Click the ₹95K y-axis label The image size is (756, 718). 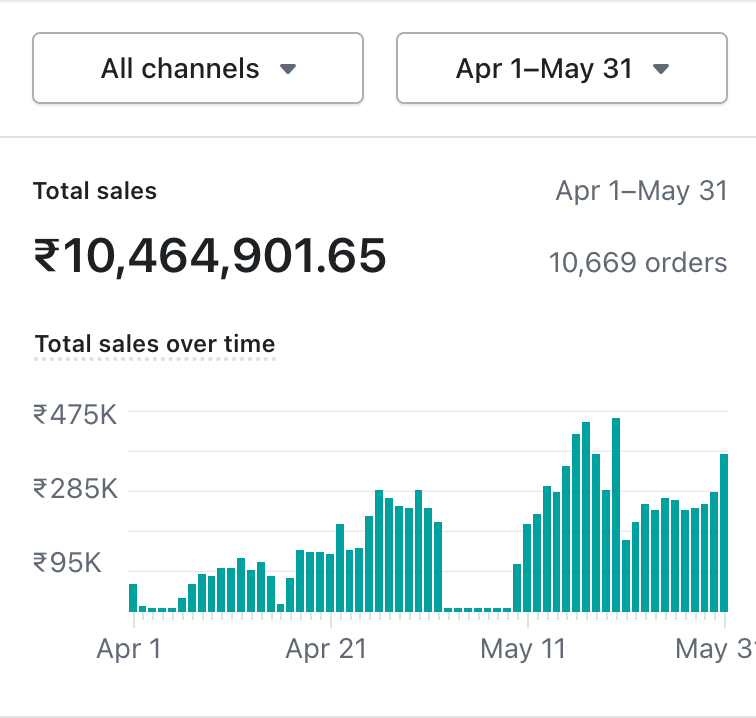click(67, 564)
